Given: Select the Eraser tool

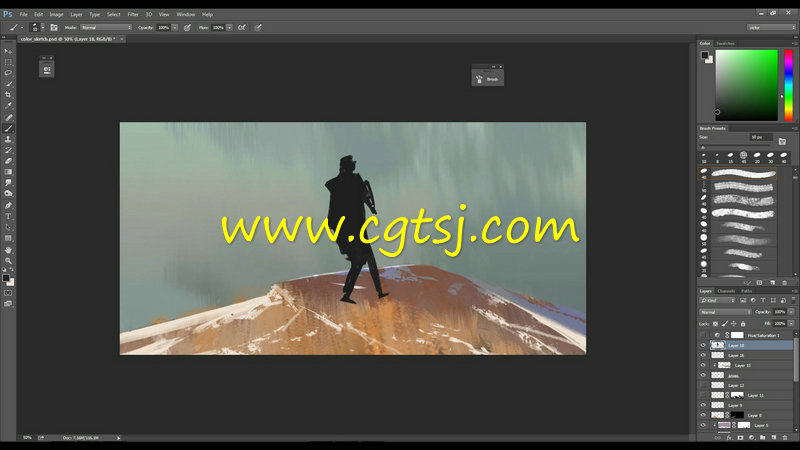Looking at the screenshot, I should pos(8,161).
